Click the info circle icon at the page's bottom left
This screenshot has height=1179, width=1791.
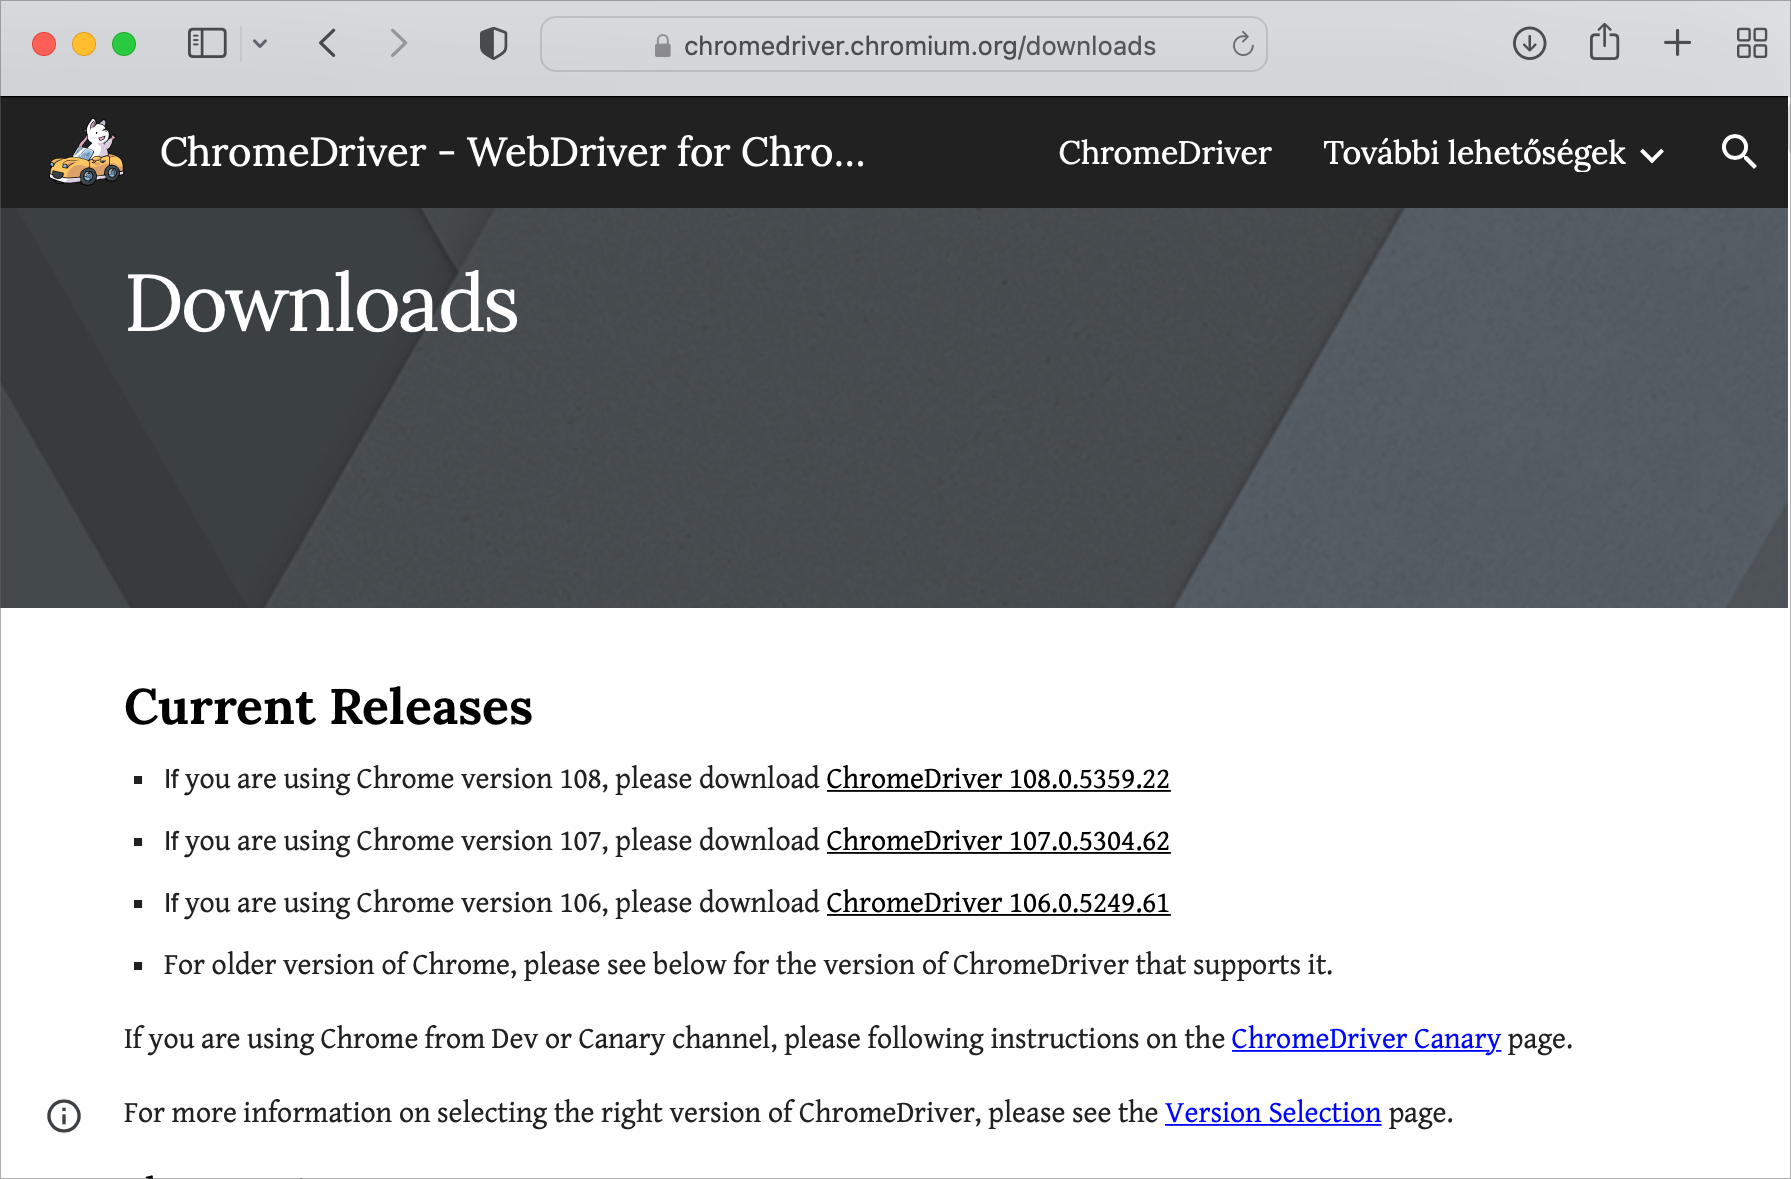pyautogui.click(x=64, y=1115)
